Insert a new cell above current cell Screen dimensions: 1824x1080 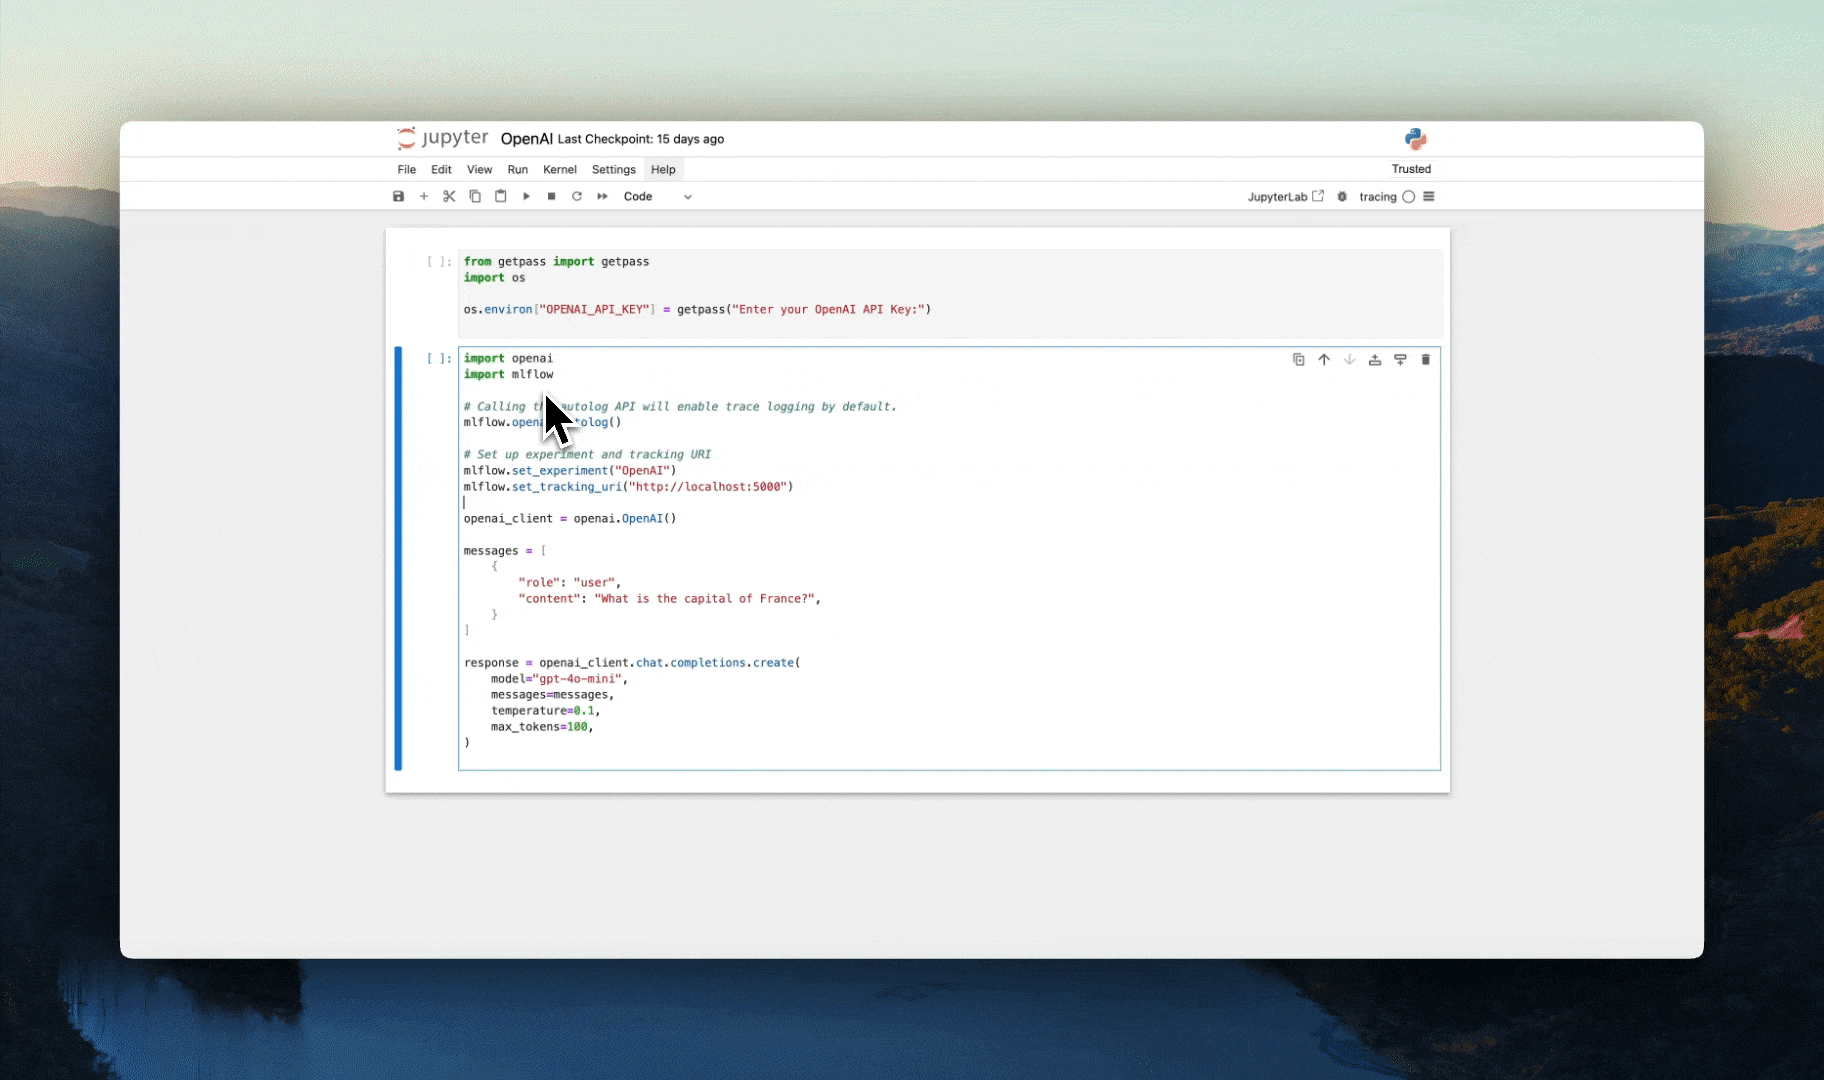(x=1374, y=359)
